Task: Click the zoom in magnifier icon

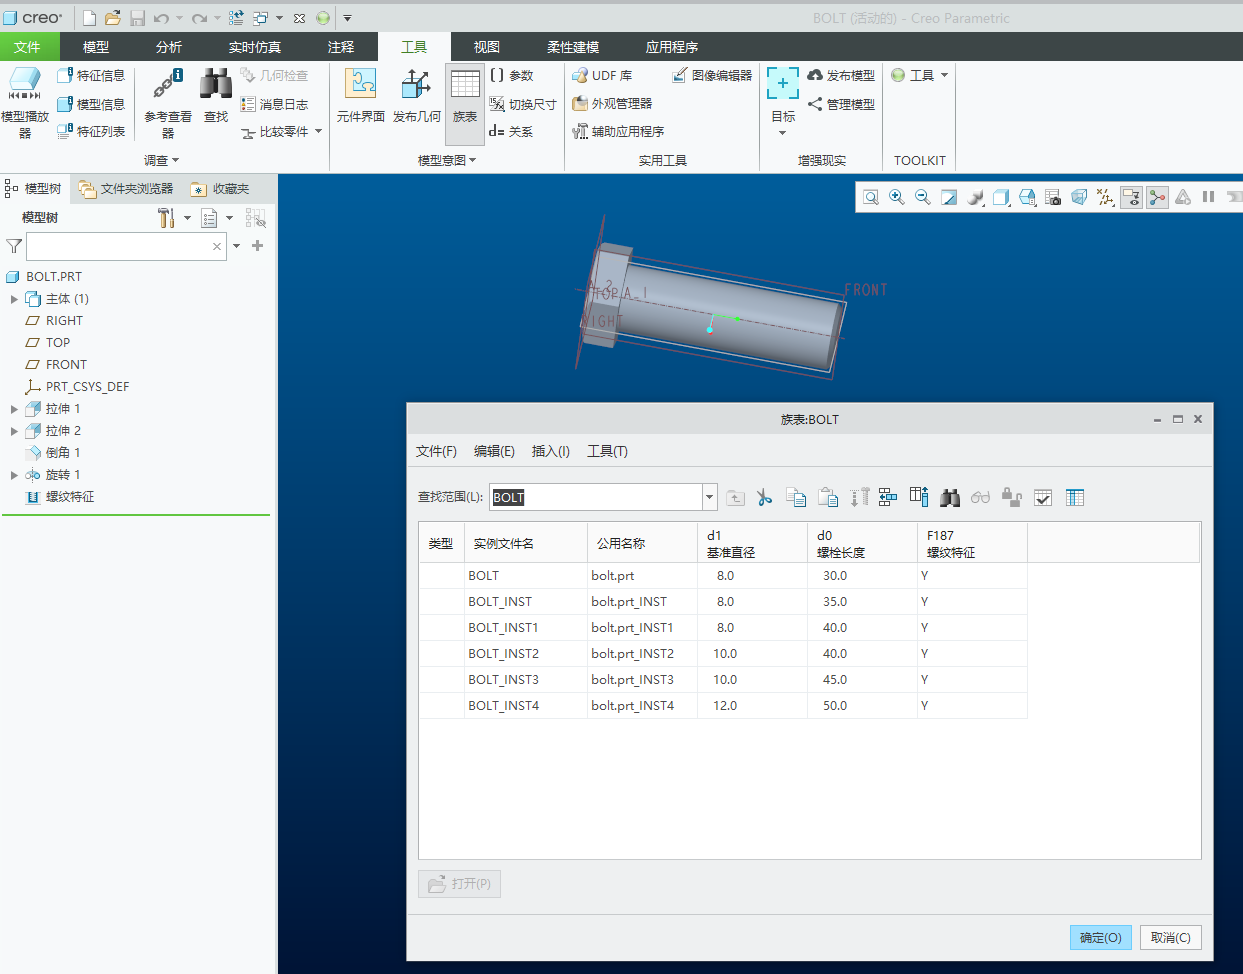Action: [x=897, y=197]
